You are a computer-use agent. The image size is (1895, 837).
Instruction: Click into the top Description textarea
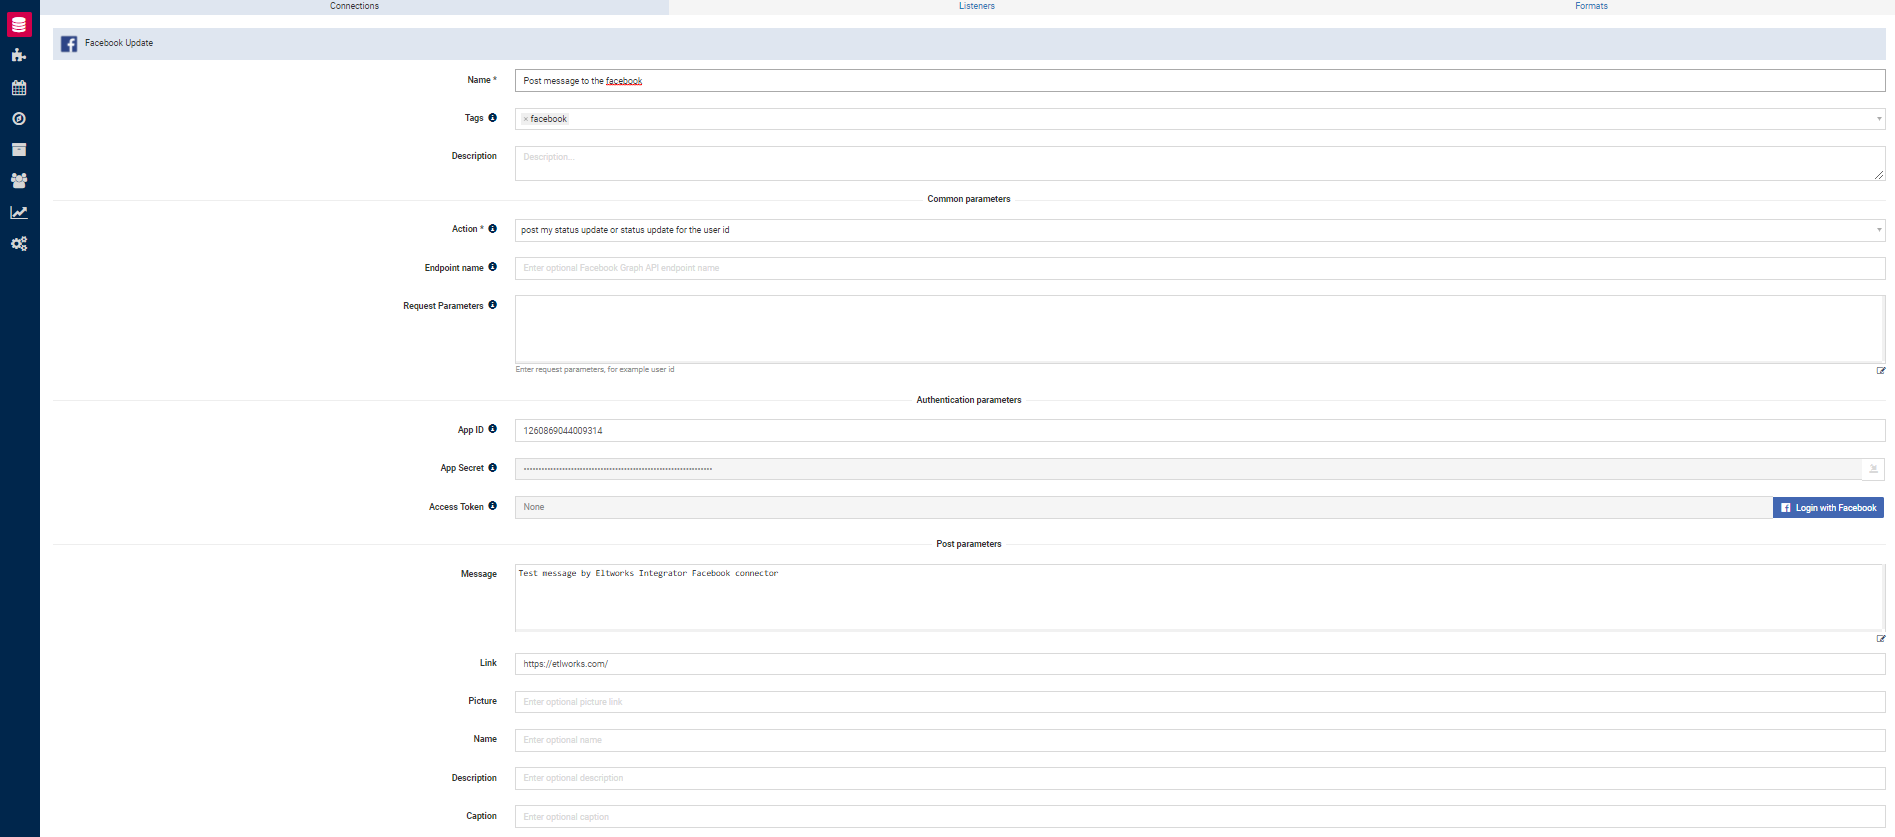click(x=1200, y=164)
